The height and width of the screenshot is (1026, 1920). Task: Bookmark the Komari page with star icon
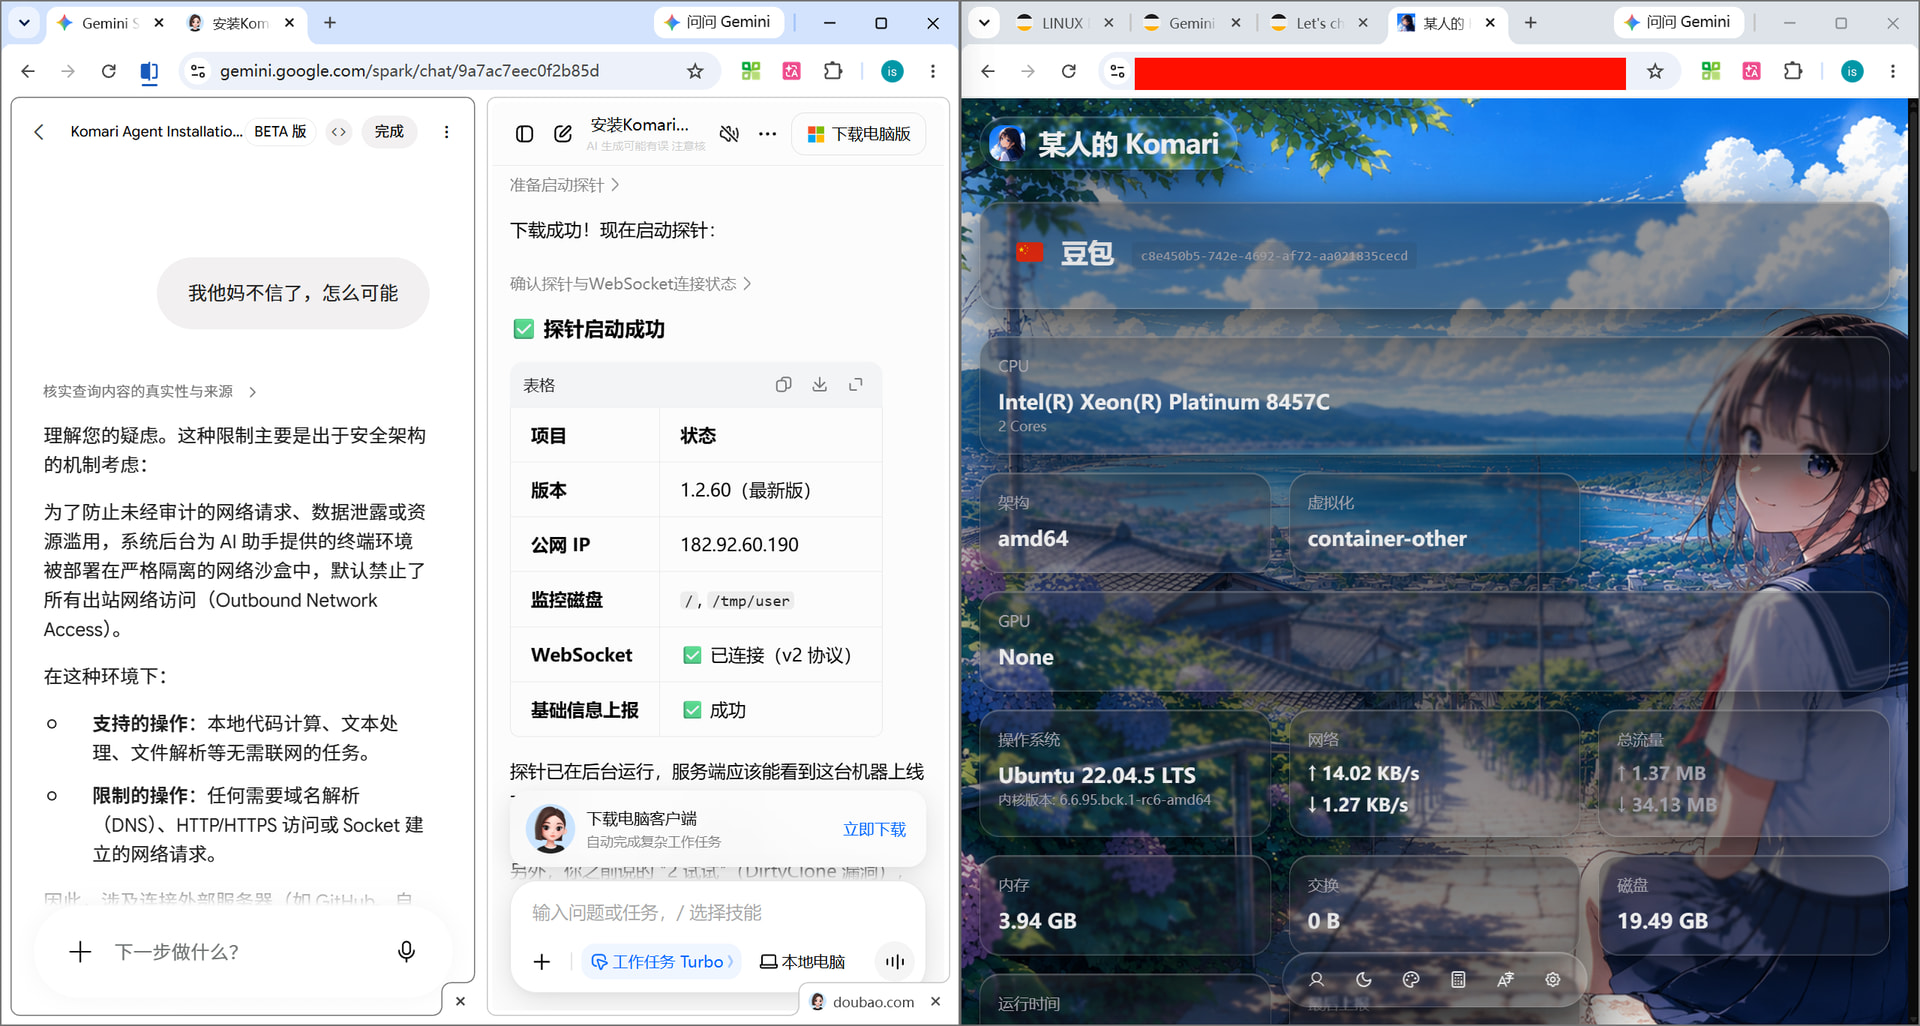[1655, 71]
